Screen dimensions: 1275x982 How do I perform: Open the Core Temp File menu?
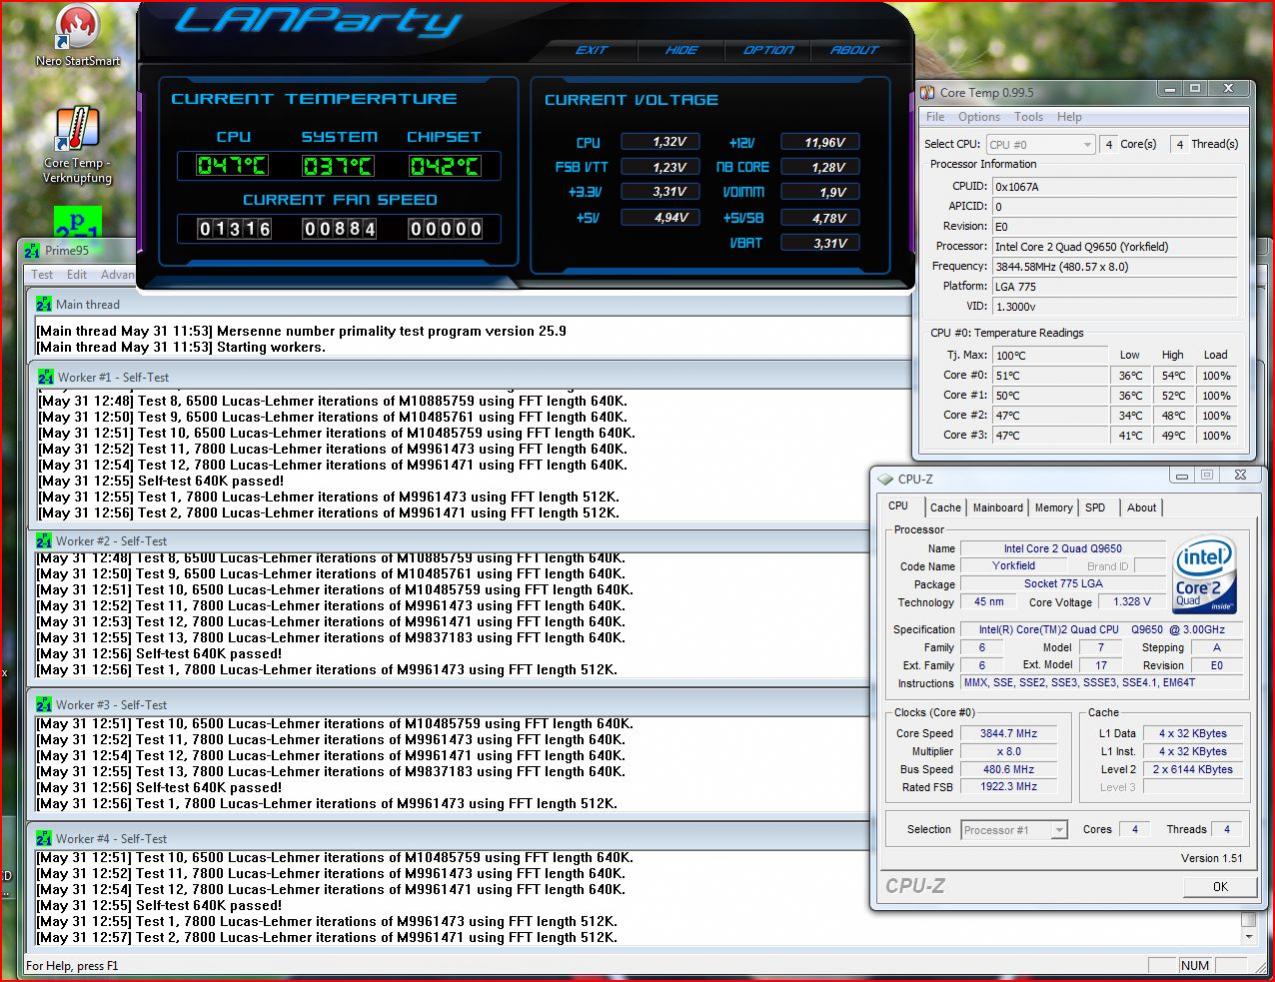pyautogui.click(x=935, y=117)
